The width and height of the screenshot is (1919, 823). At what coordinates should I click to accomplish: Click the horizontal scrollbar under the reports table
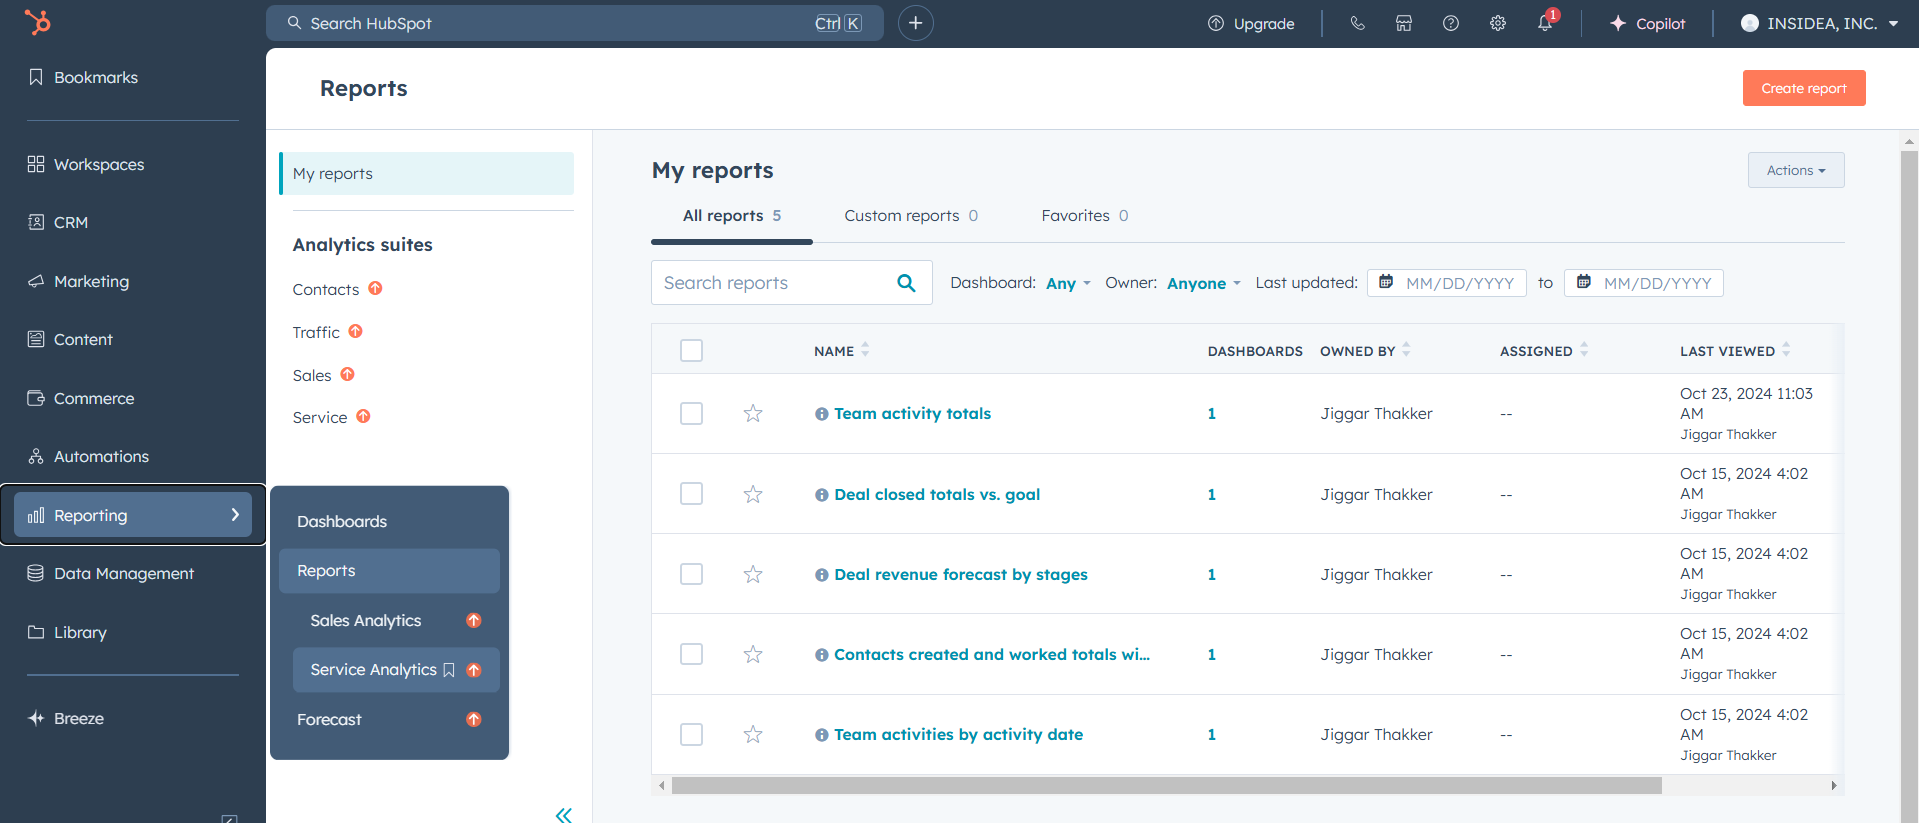pos(1166,786)
